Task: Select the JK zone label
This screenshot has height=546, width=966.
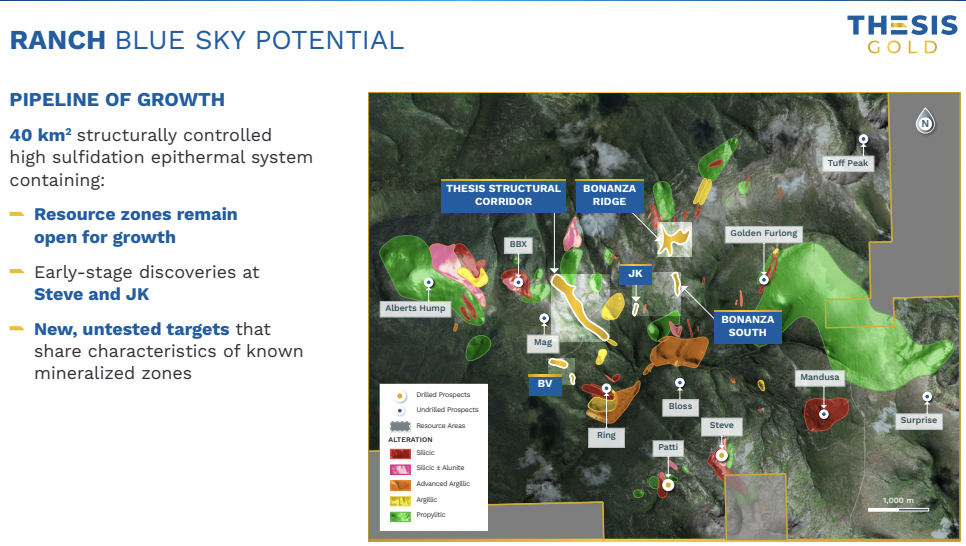Action: [635, 274]
